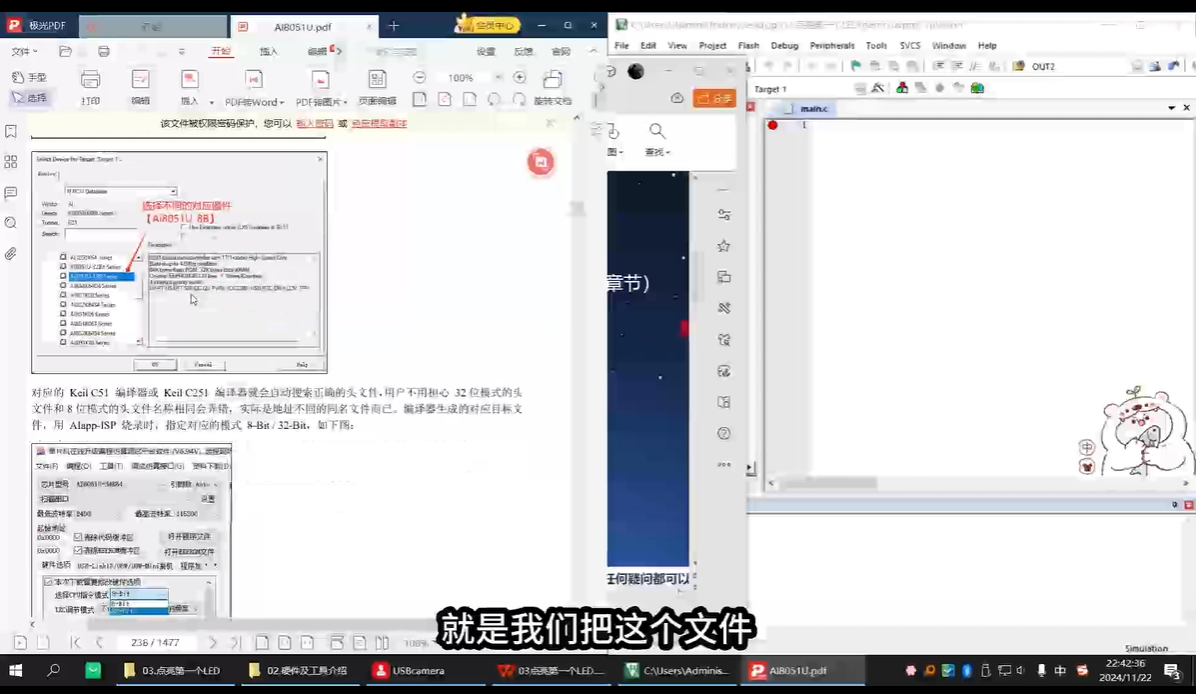This screenshot has width=1203, height=694.
Task: Open the Debug menu in Keil
Action: [784, 45]
